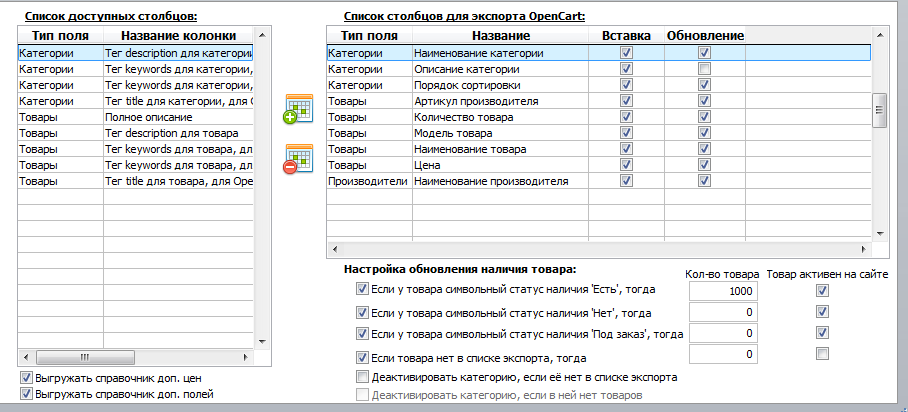This screenshot has height=412, width=908.
Task: Toggle Обновление for Количество товара
Action: click(x=704, y=117)
